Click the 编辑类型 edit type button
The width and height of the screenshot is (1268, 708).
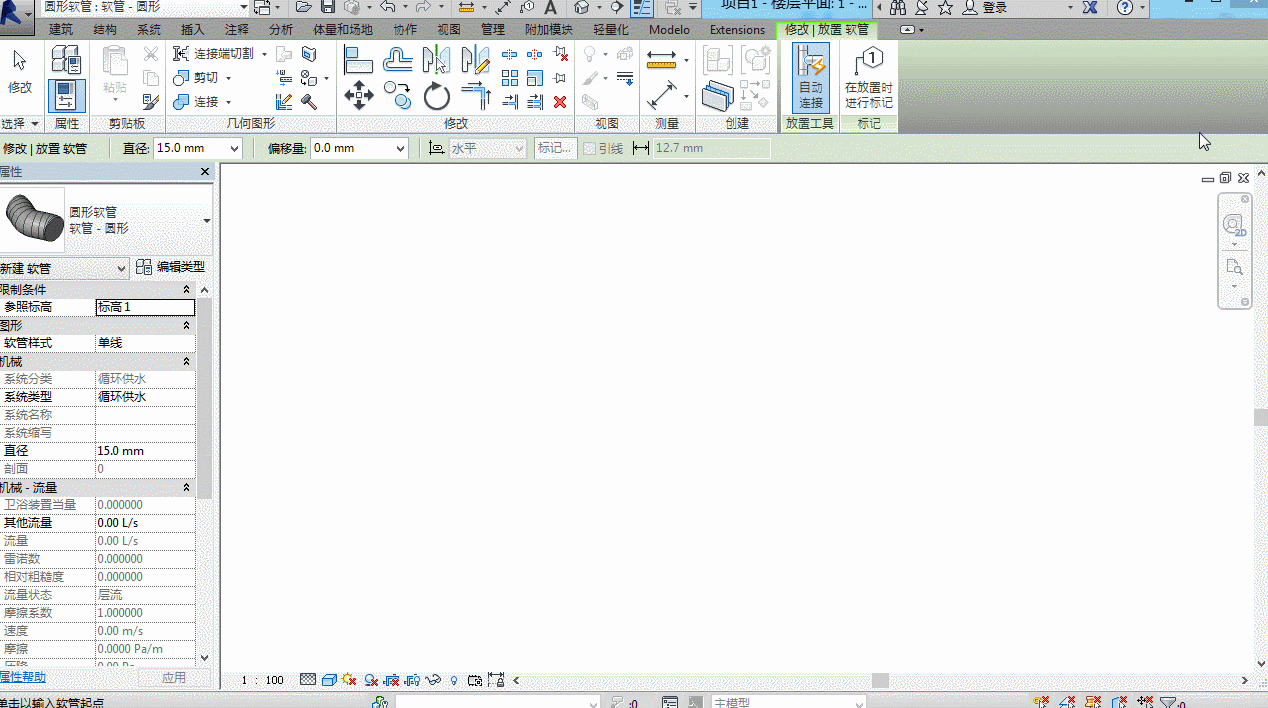pyautogui.click(x=170, y=267)
